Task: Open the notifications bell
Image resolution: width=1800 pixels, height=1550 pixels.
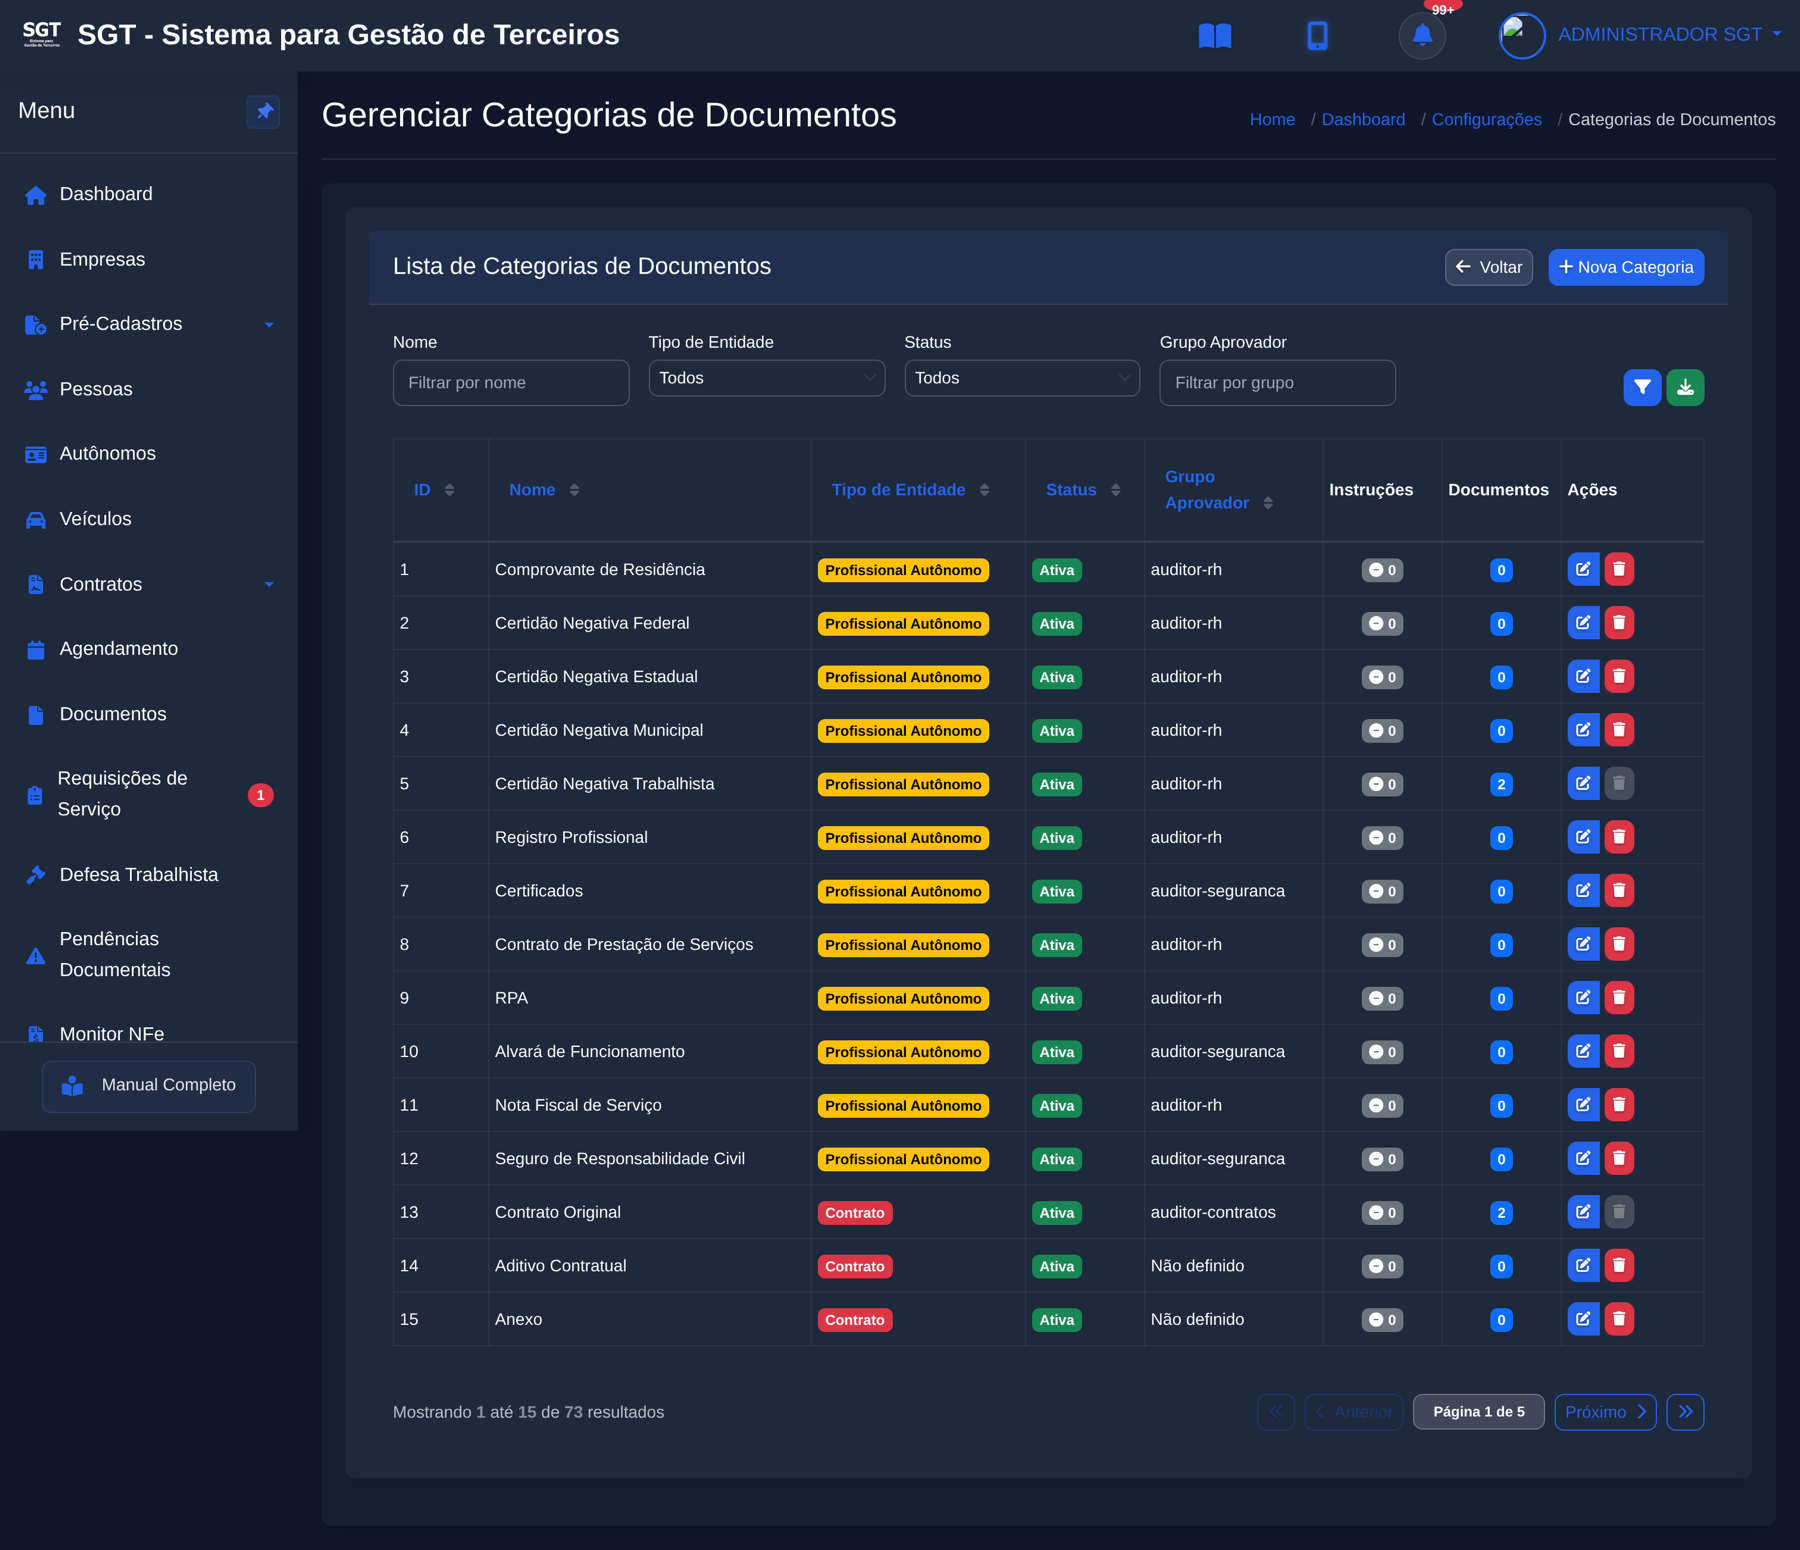Action: click(x=1422, y=36)
